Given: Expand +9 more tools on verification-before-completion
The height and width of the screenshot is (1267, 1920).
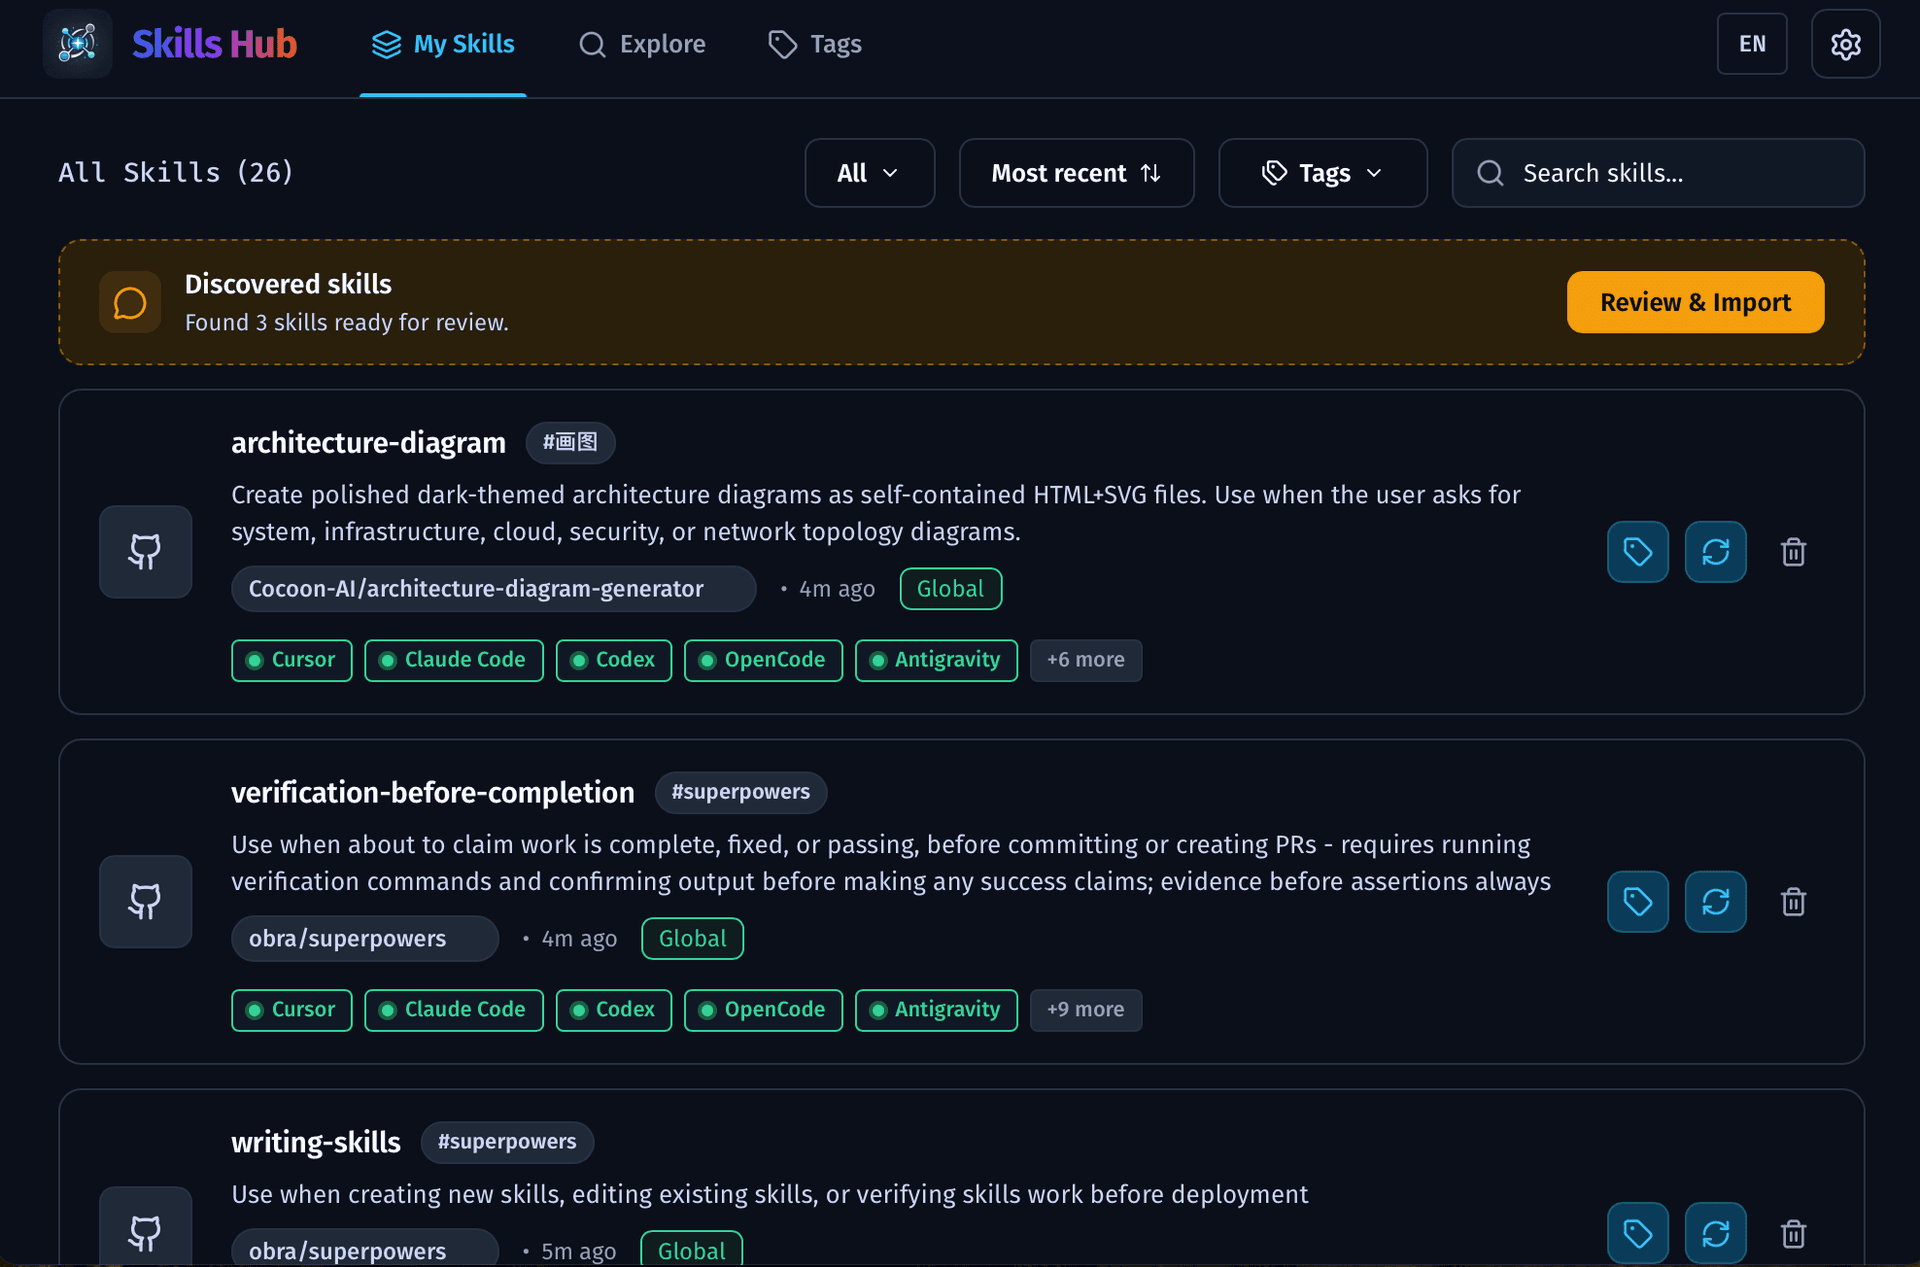Looking at the screenshot, I should [x=1086, y=1010].
